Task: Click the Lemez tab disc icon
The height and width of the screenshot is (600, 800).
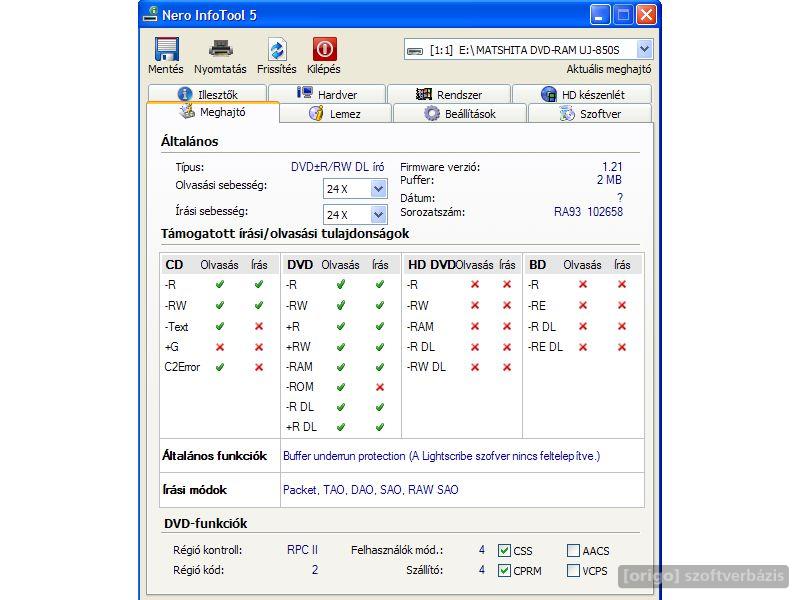Action: coord(316,113)
